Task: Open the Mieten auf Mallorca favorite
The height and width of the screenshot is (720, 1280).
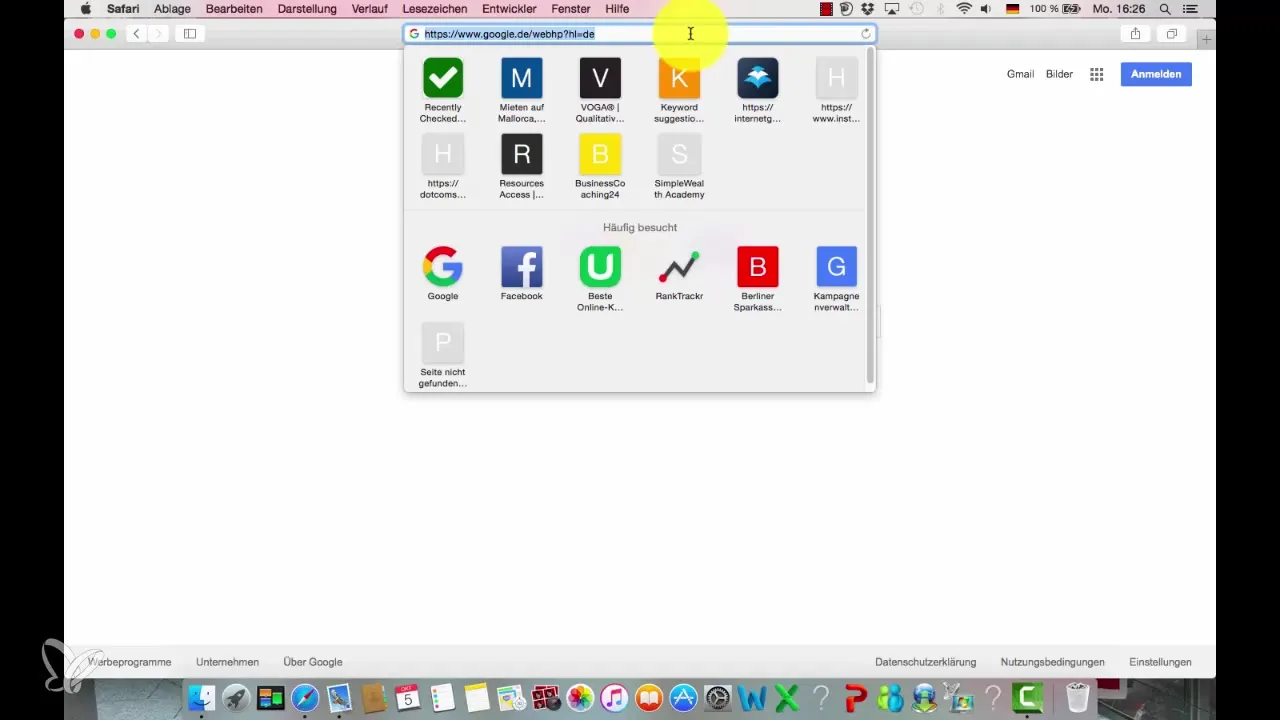Action: 521,90
